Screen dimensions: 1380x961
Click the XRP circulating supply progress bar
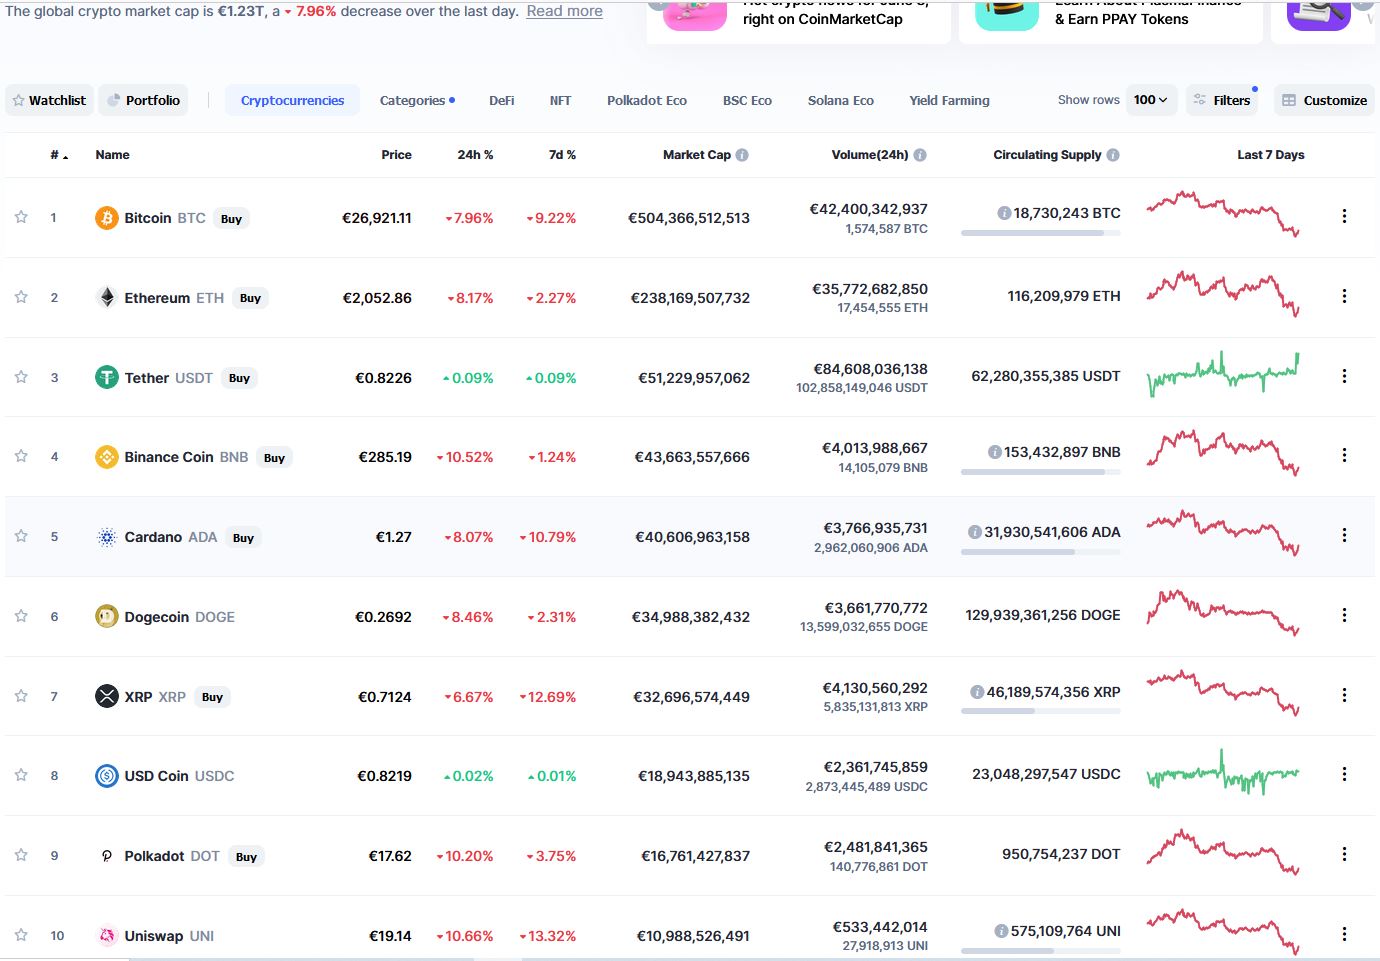coord(1040,711)
